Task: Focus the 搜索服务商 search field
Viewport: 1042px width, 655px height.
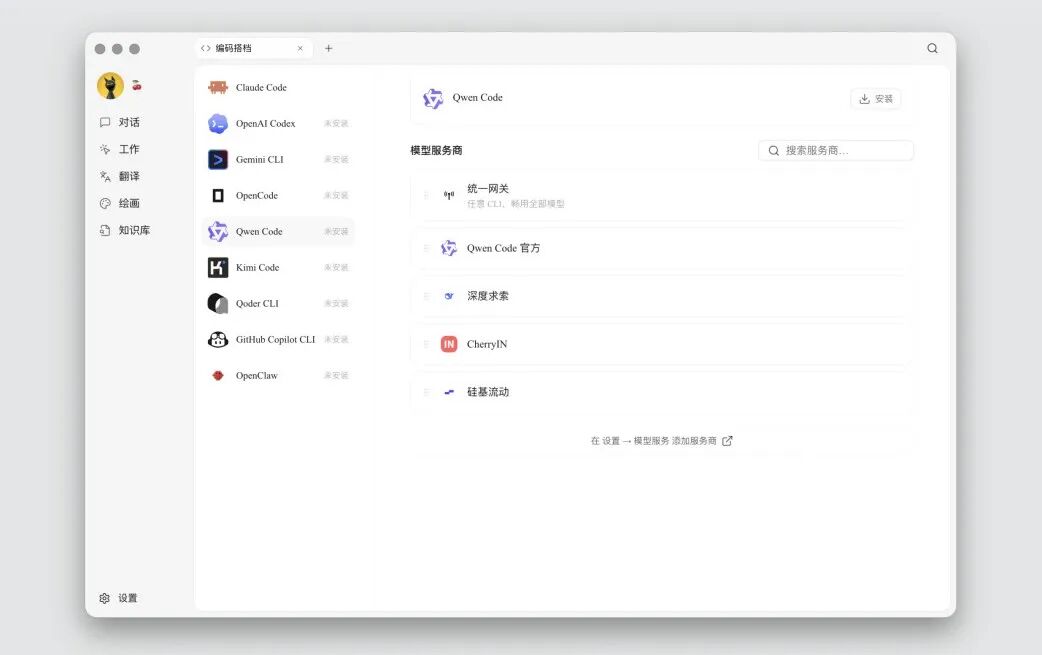Action: click(x=836, y=151)
